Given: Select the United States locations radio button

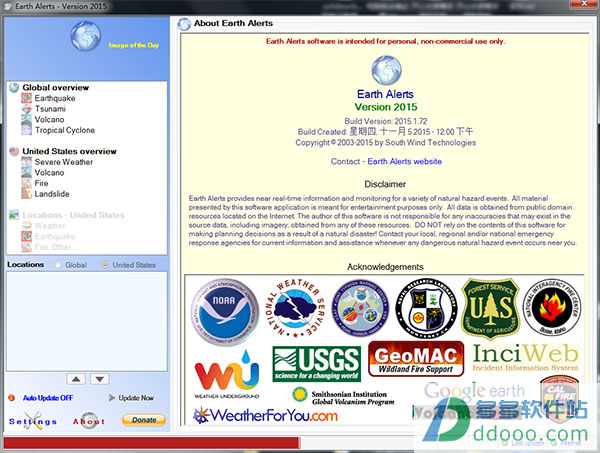Looking at the screenshot, I should [105, 265].
